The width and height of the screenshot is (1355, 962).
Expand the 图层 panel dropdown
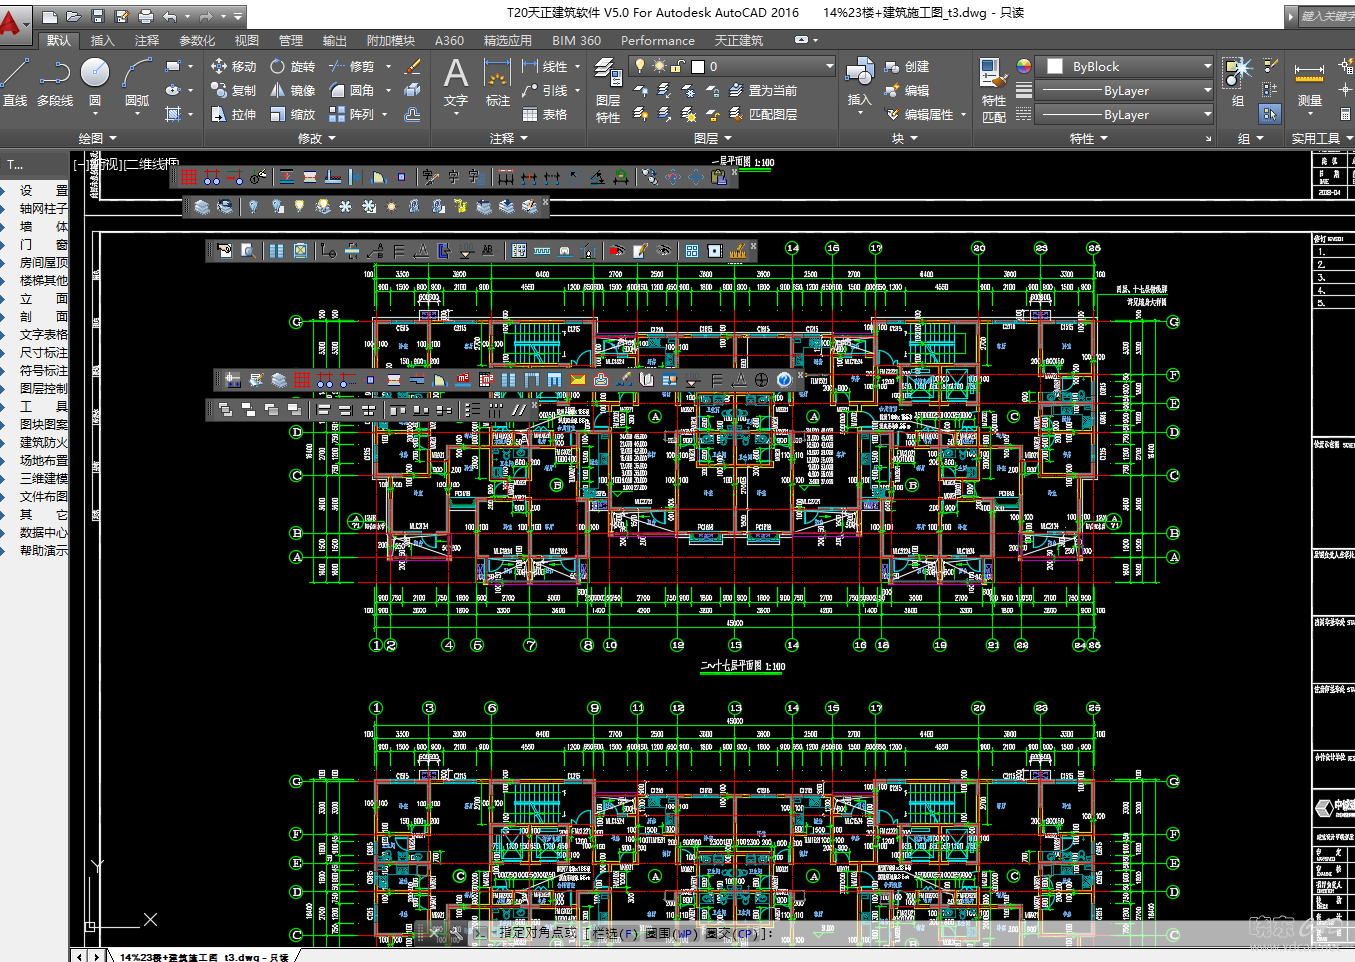(x=713, y=138)
